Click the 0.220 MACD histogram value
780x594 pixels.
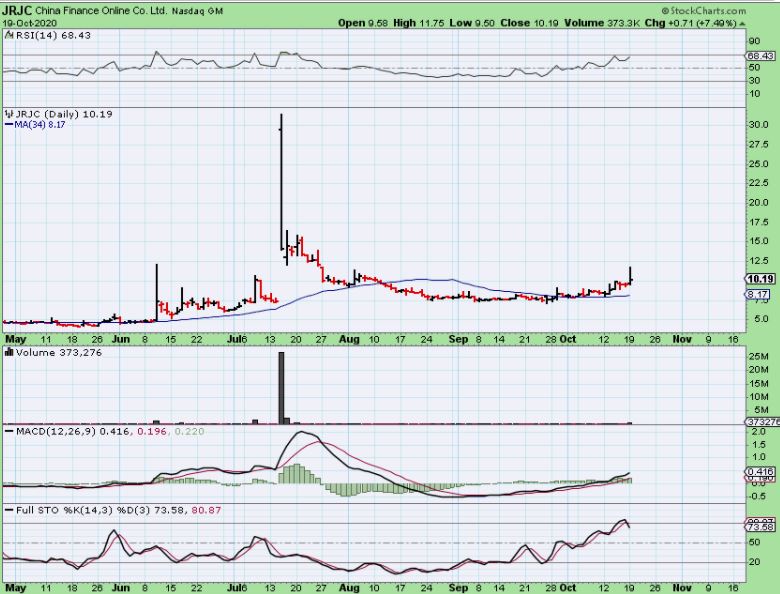(189, 431)
